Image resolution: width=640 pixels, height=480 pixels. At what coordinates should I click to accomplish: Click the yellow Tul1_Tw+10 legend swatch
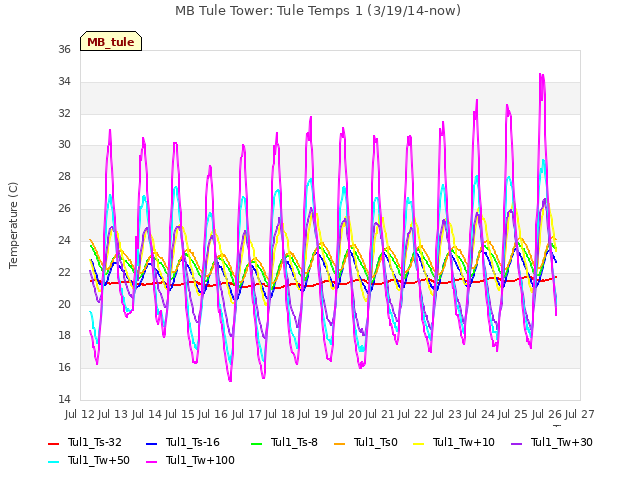tap(419, 444)
